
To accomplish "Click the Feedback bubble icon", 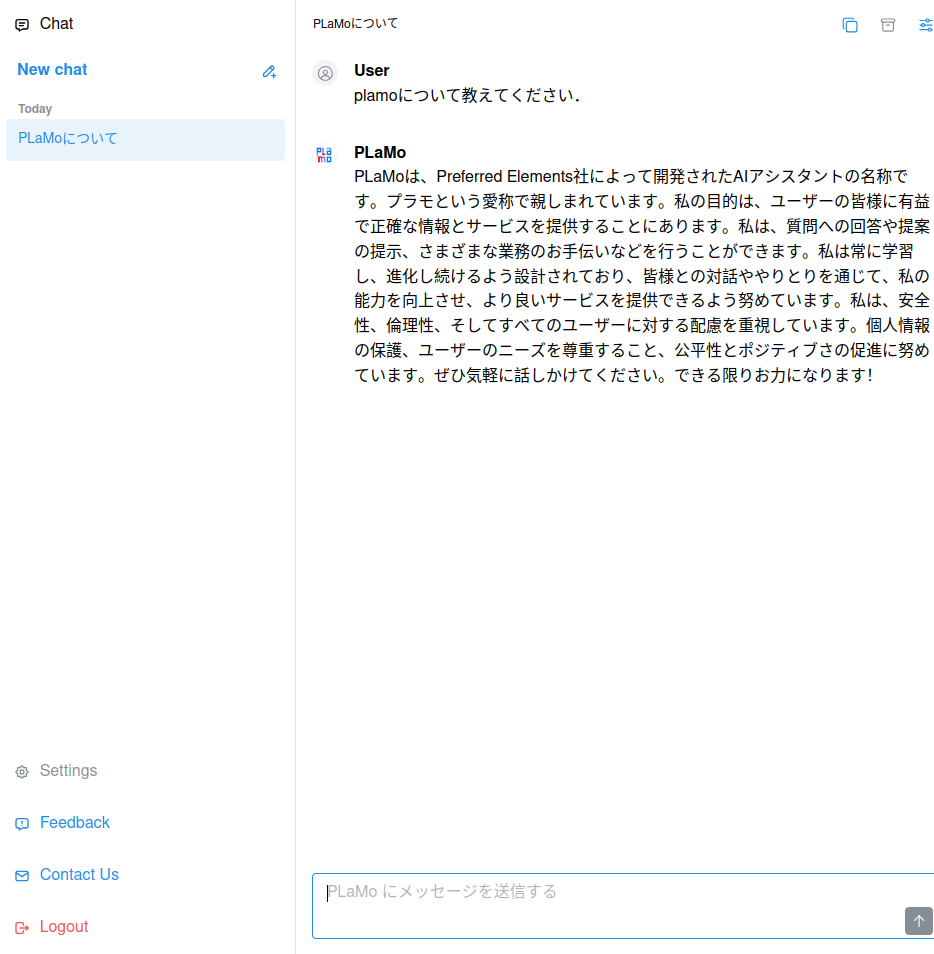I will coord(22,824).
